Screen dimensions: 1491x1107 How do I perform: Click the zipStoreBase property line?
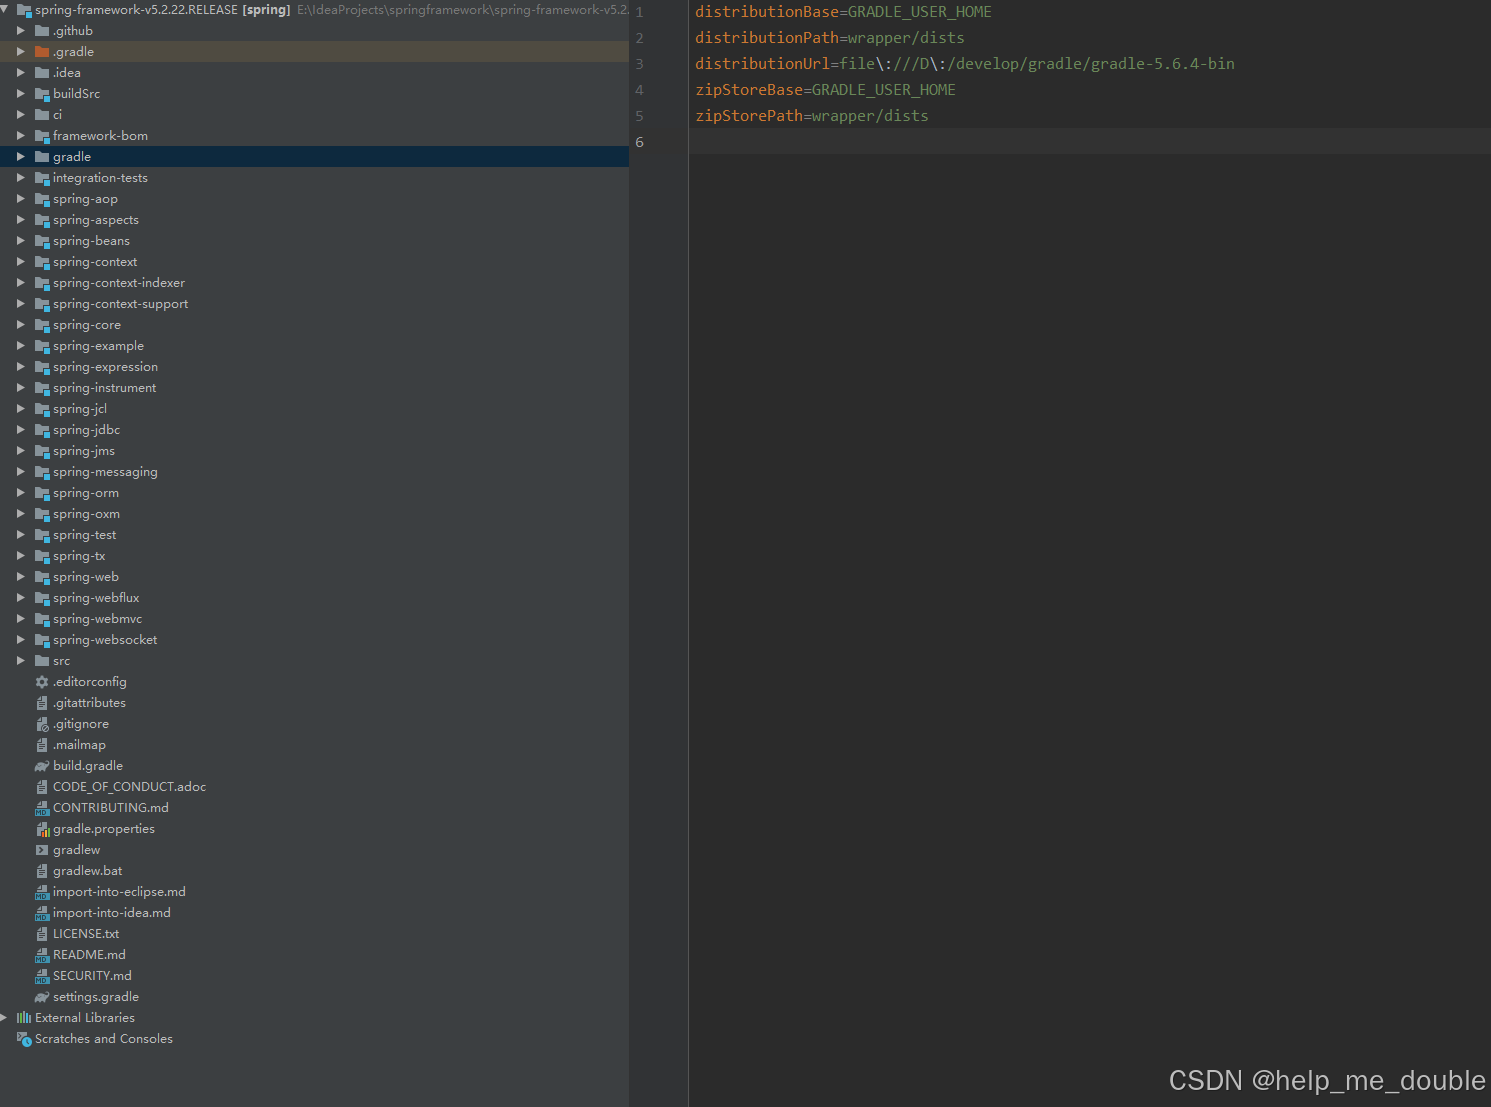[x=825, y=90]
